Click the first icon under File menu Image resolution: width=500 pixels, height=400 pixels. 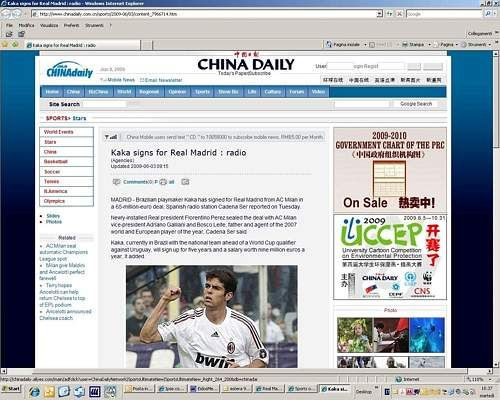tap(9, 34)
